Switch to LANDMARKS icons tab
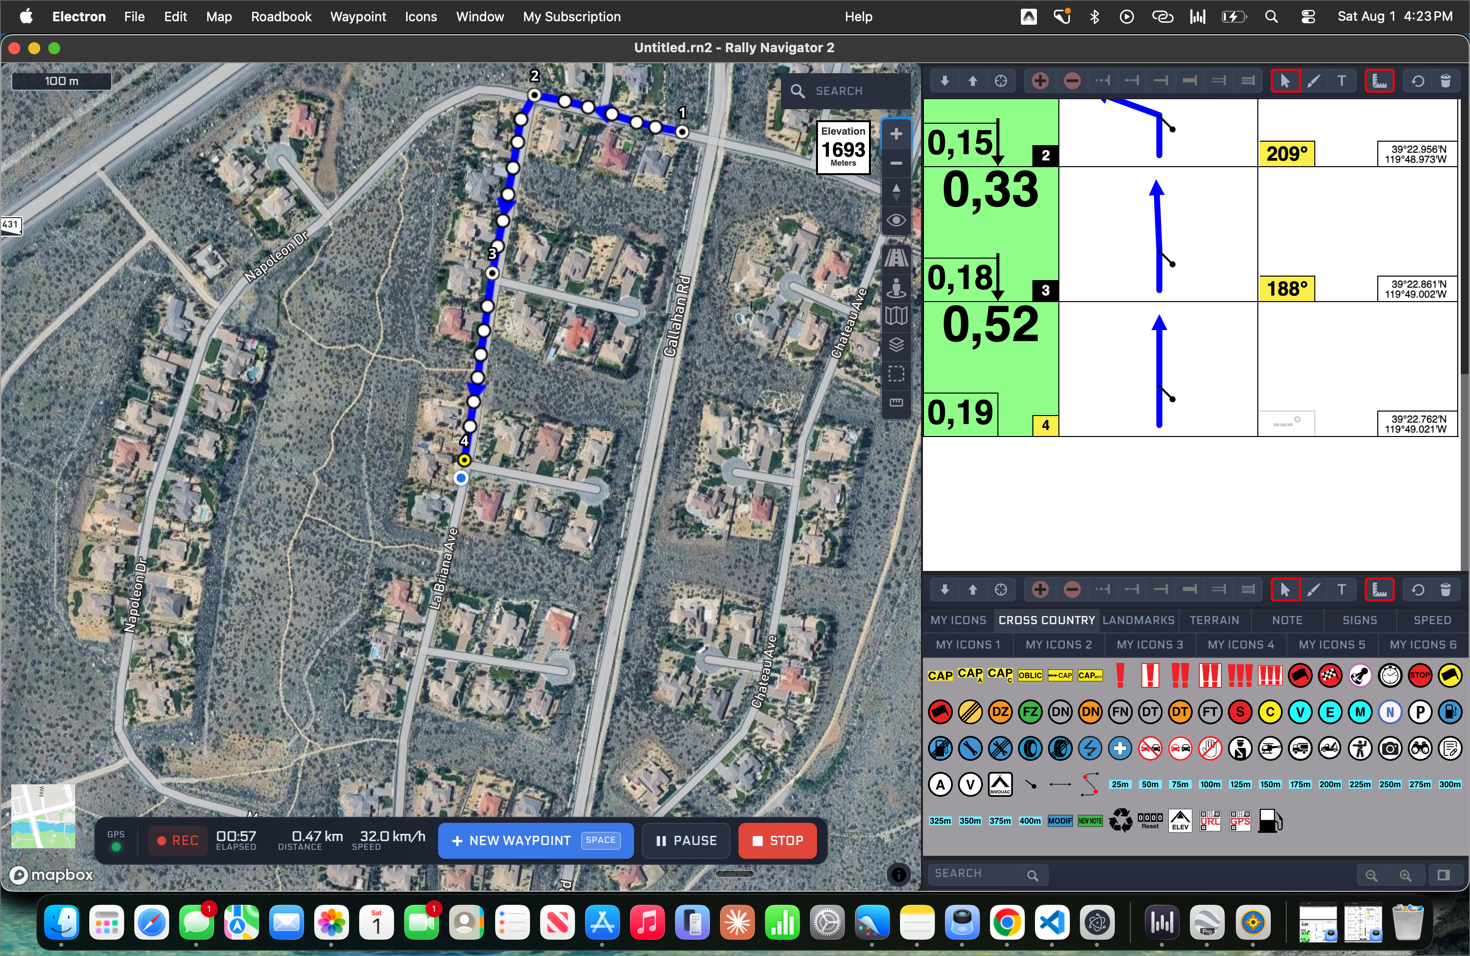Image resolution: width=1470 pixels, height=956 pixels. click(1138, 620)
